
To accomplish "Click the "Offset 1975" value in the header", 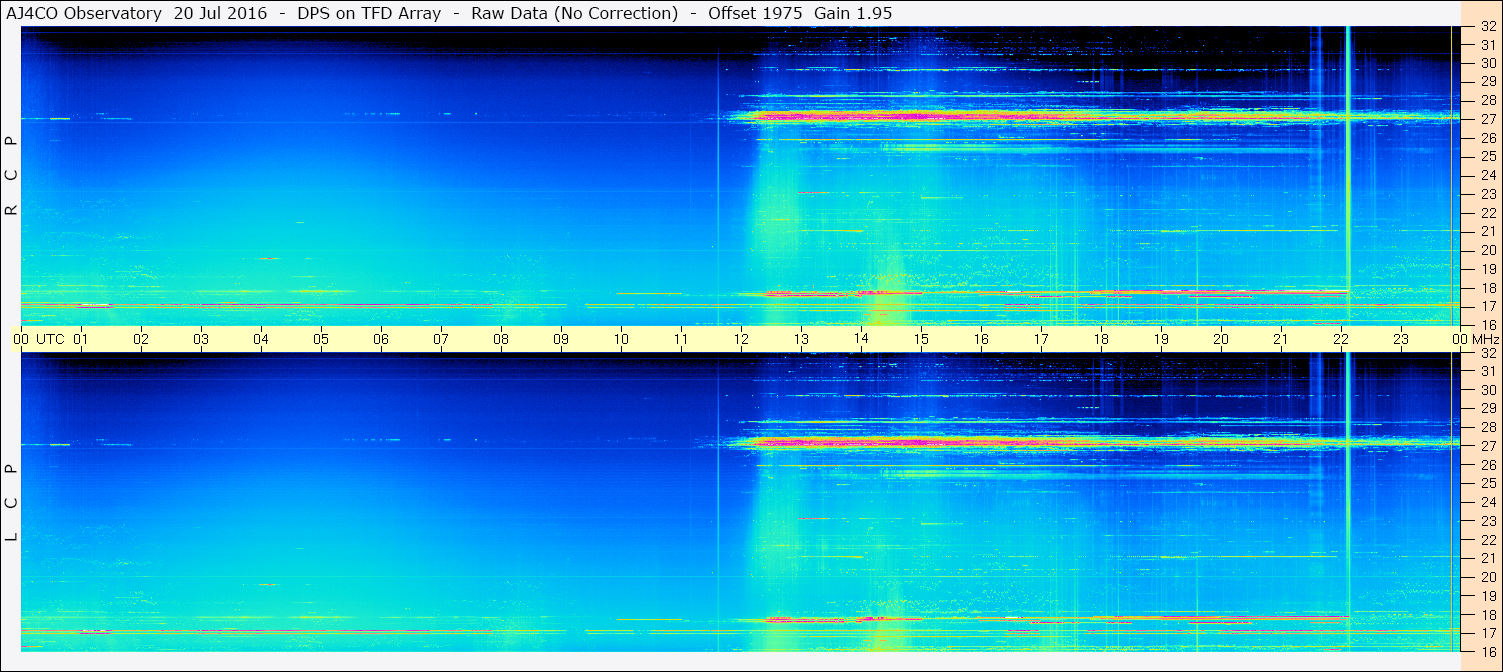I will click(756, 13).
